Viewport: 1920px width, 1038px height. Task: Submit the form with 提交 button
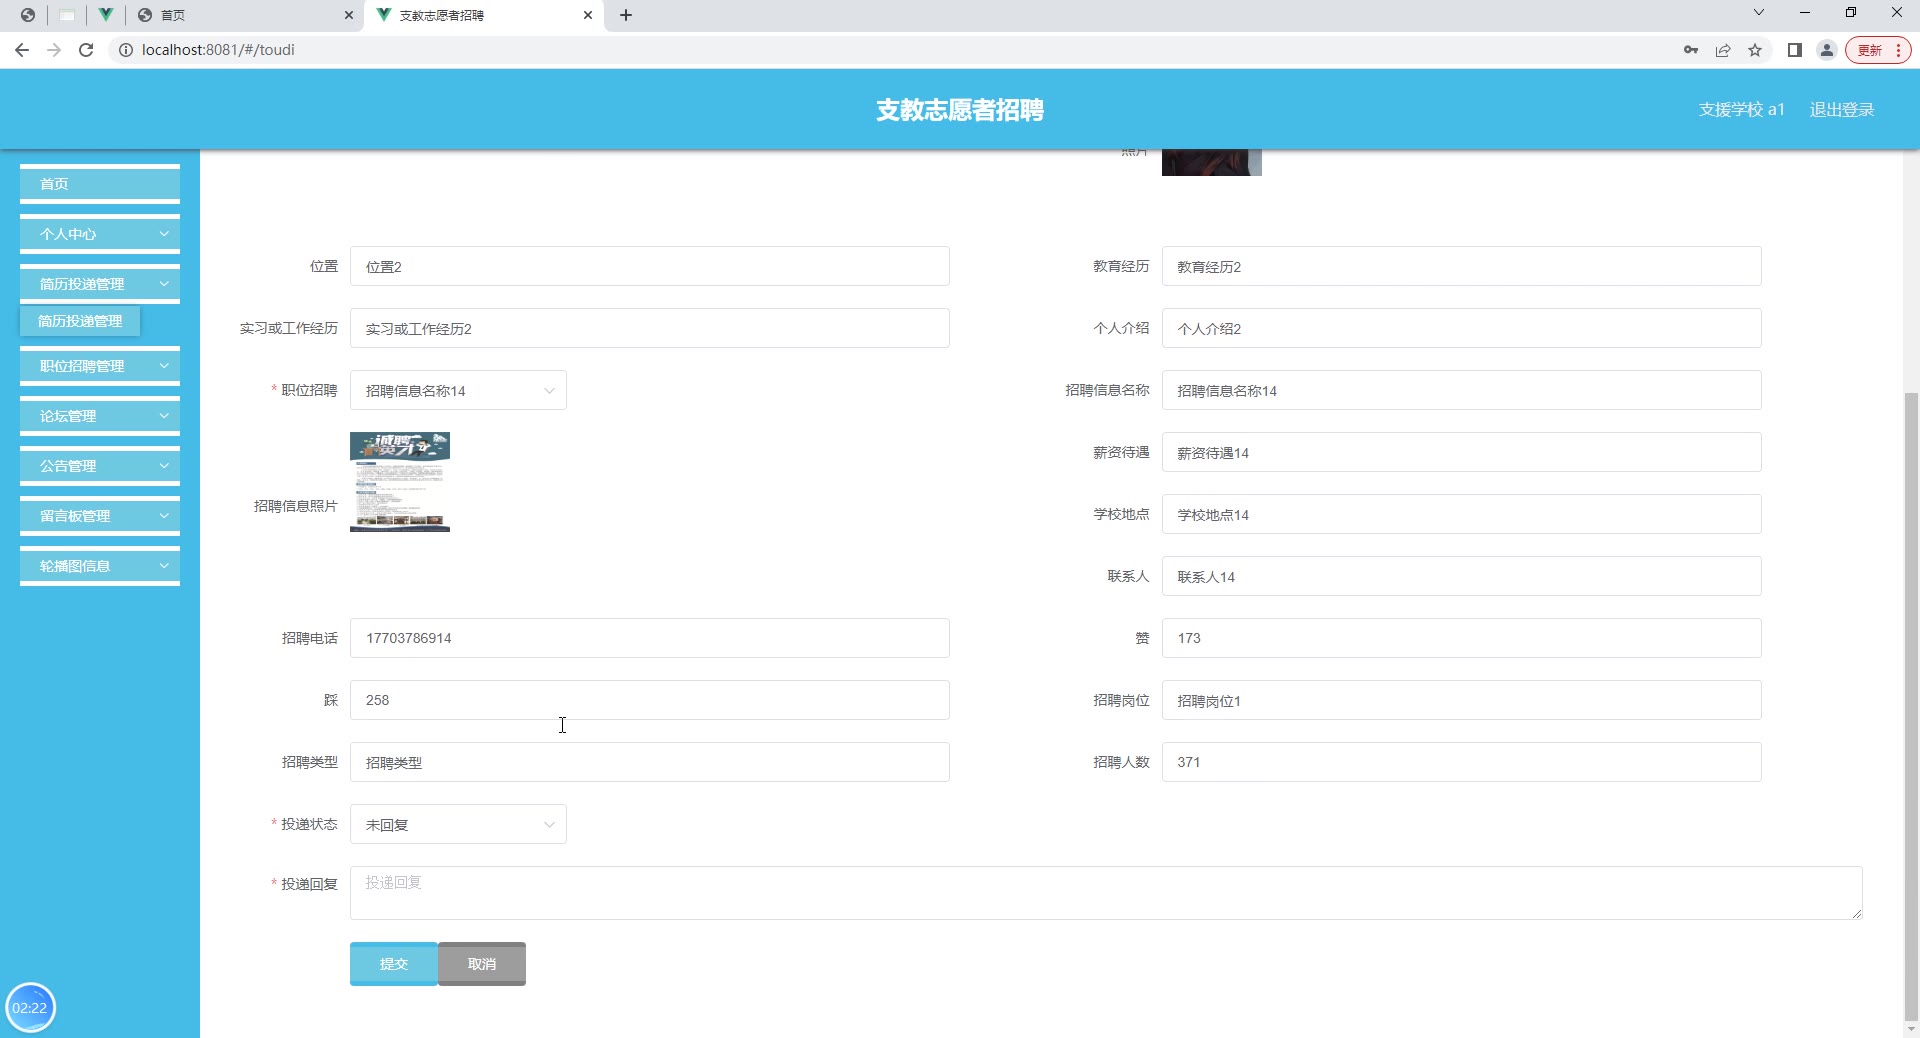394,964
